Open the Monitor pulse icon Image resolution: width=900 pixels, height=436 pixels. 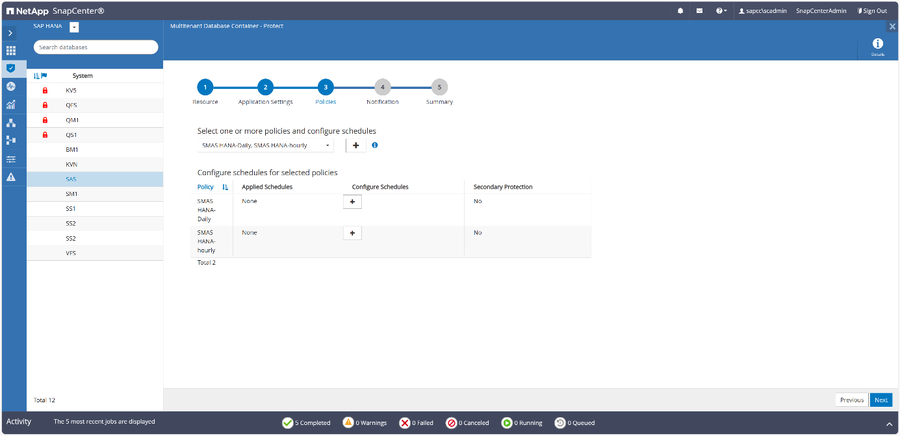click(11, 87)
